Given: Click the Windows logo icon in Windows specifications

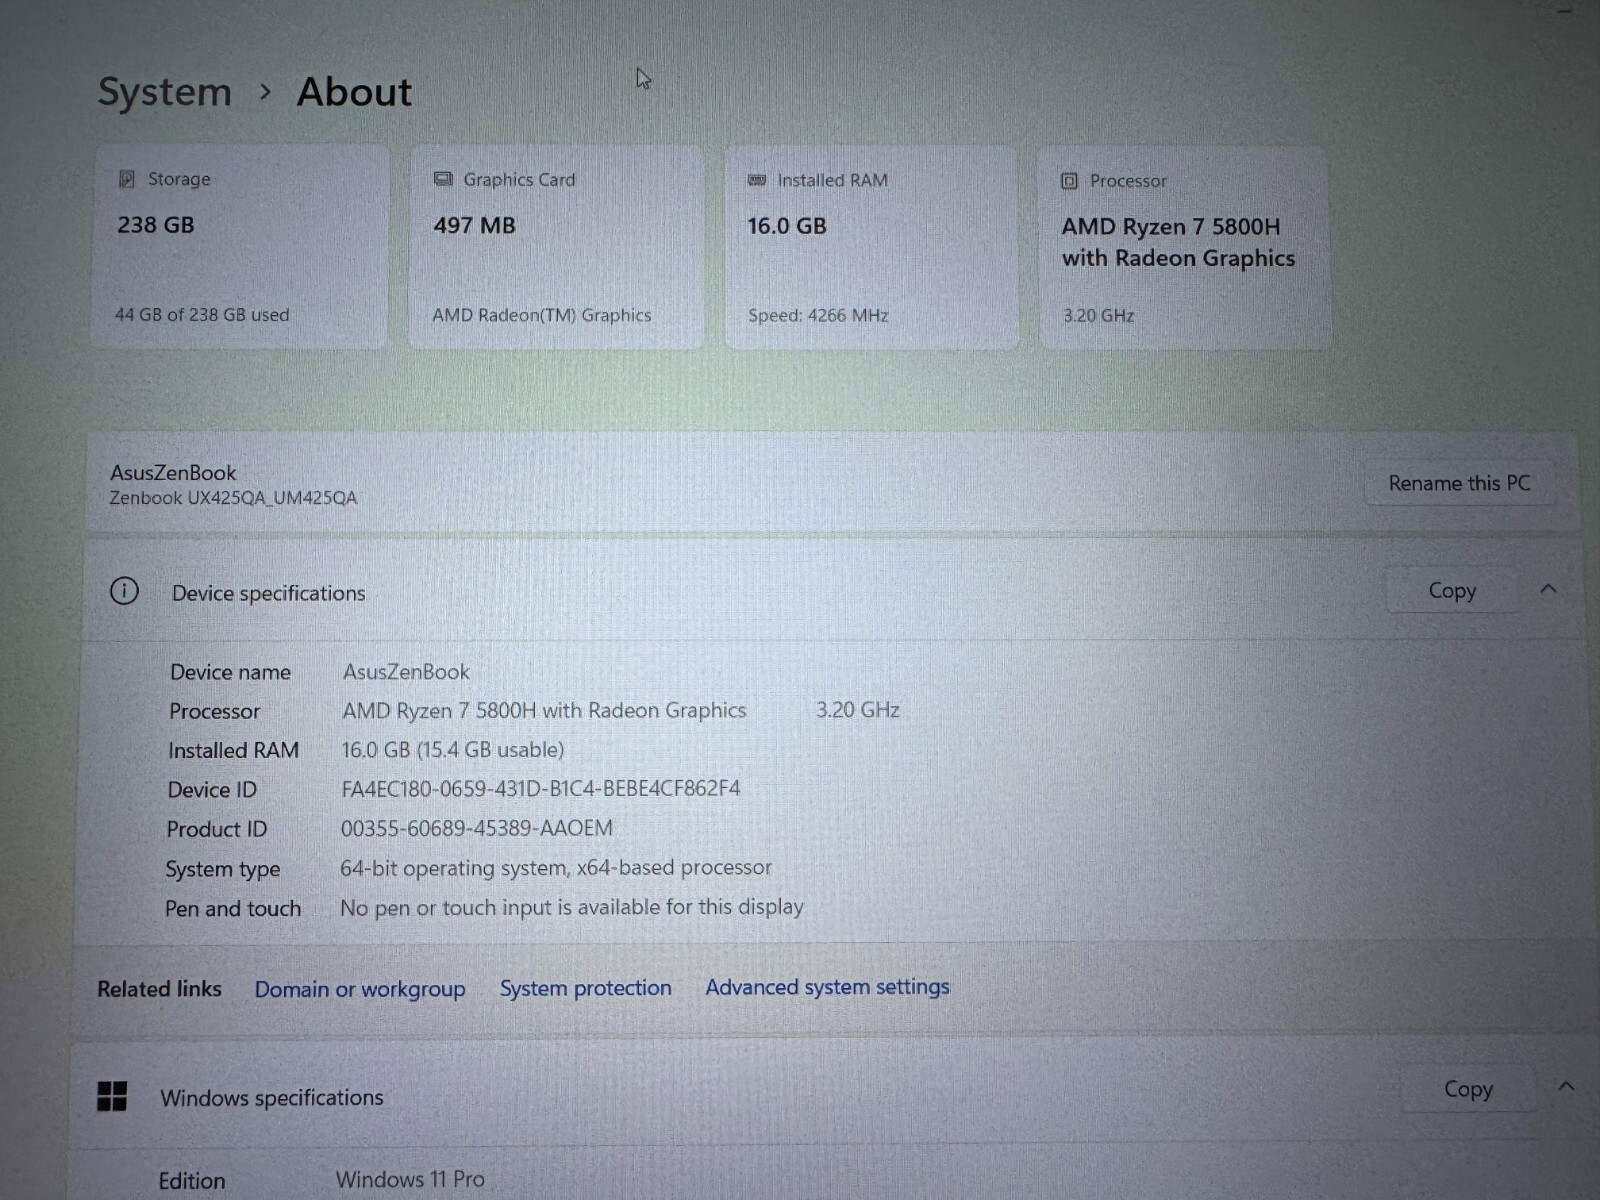Looking at the screenshot, I should tap(112, 1096).
